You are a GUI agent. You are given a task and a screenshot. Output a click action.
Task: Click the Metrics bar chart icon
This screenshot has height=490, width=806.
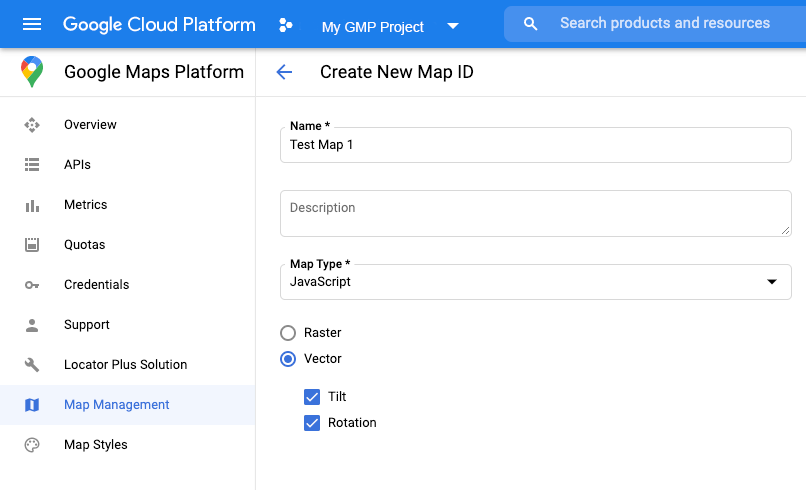click(x=32, y=205)
